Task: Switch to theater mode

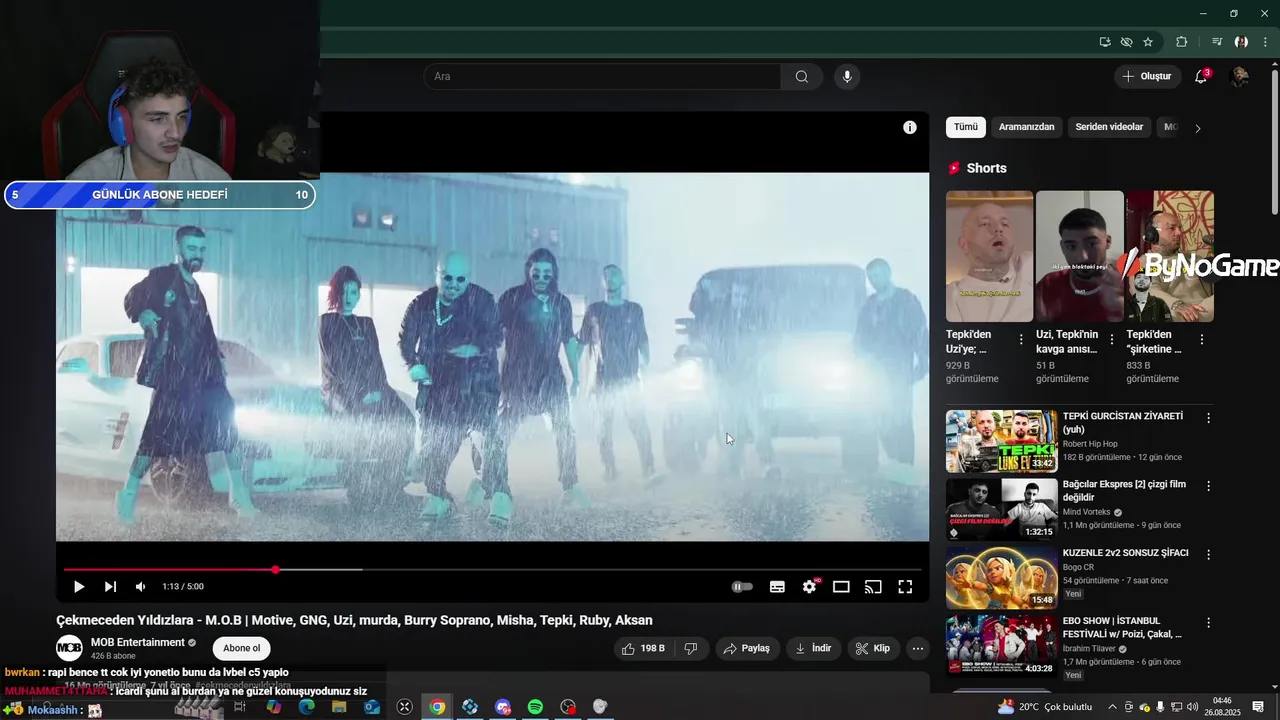Action: click(x=841, y=587)
